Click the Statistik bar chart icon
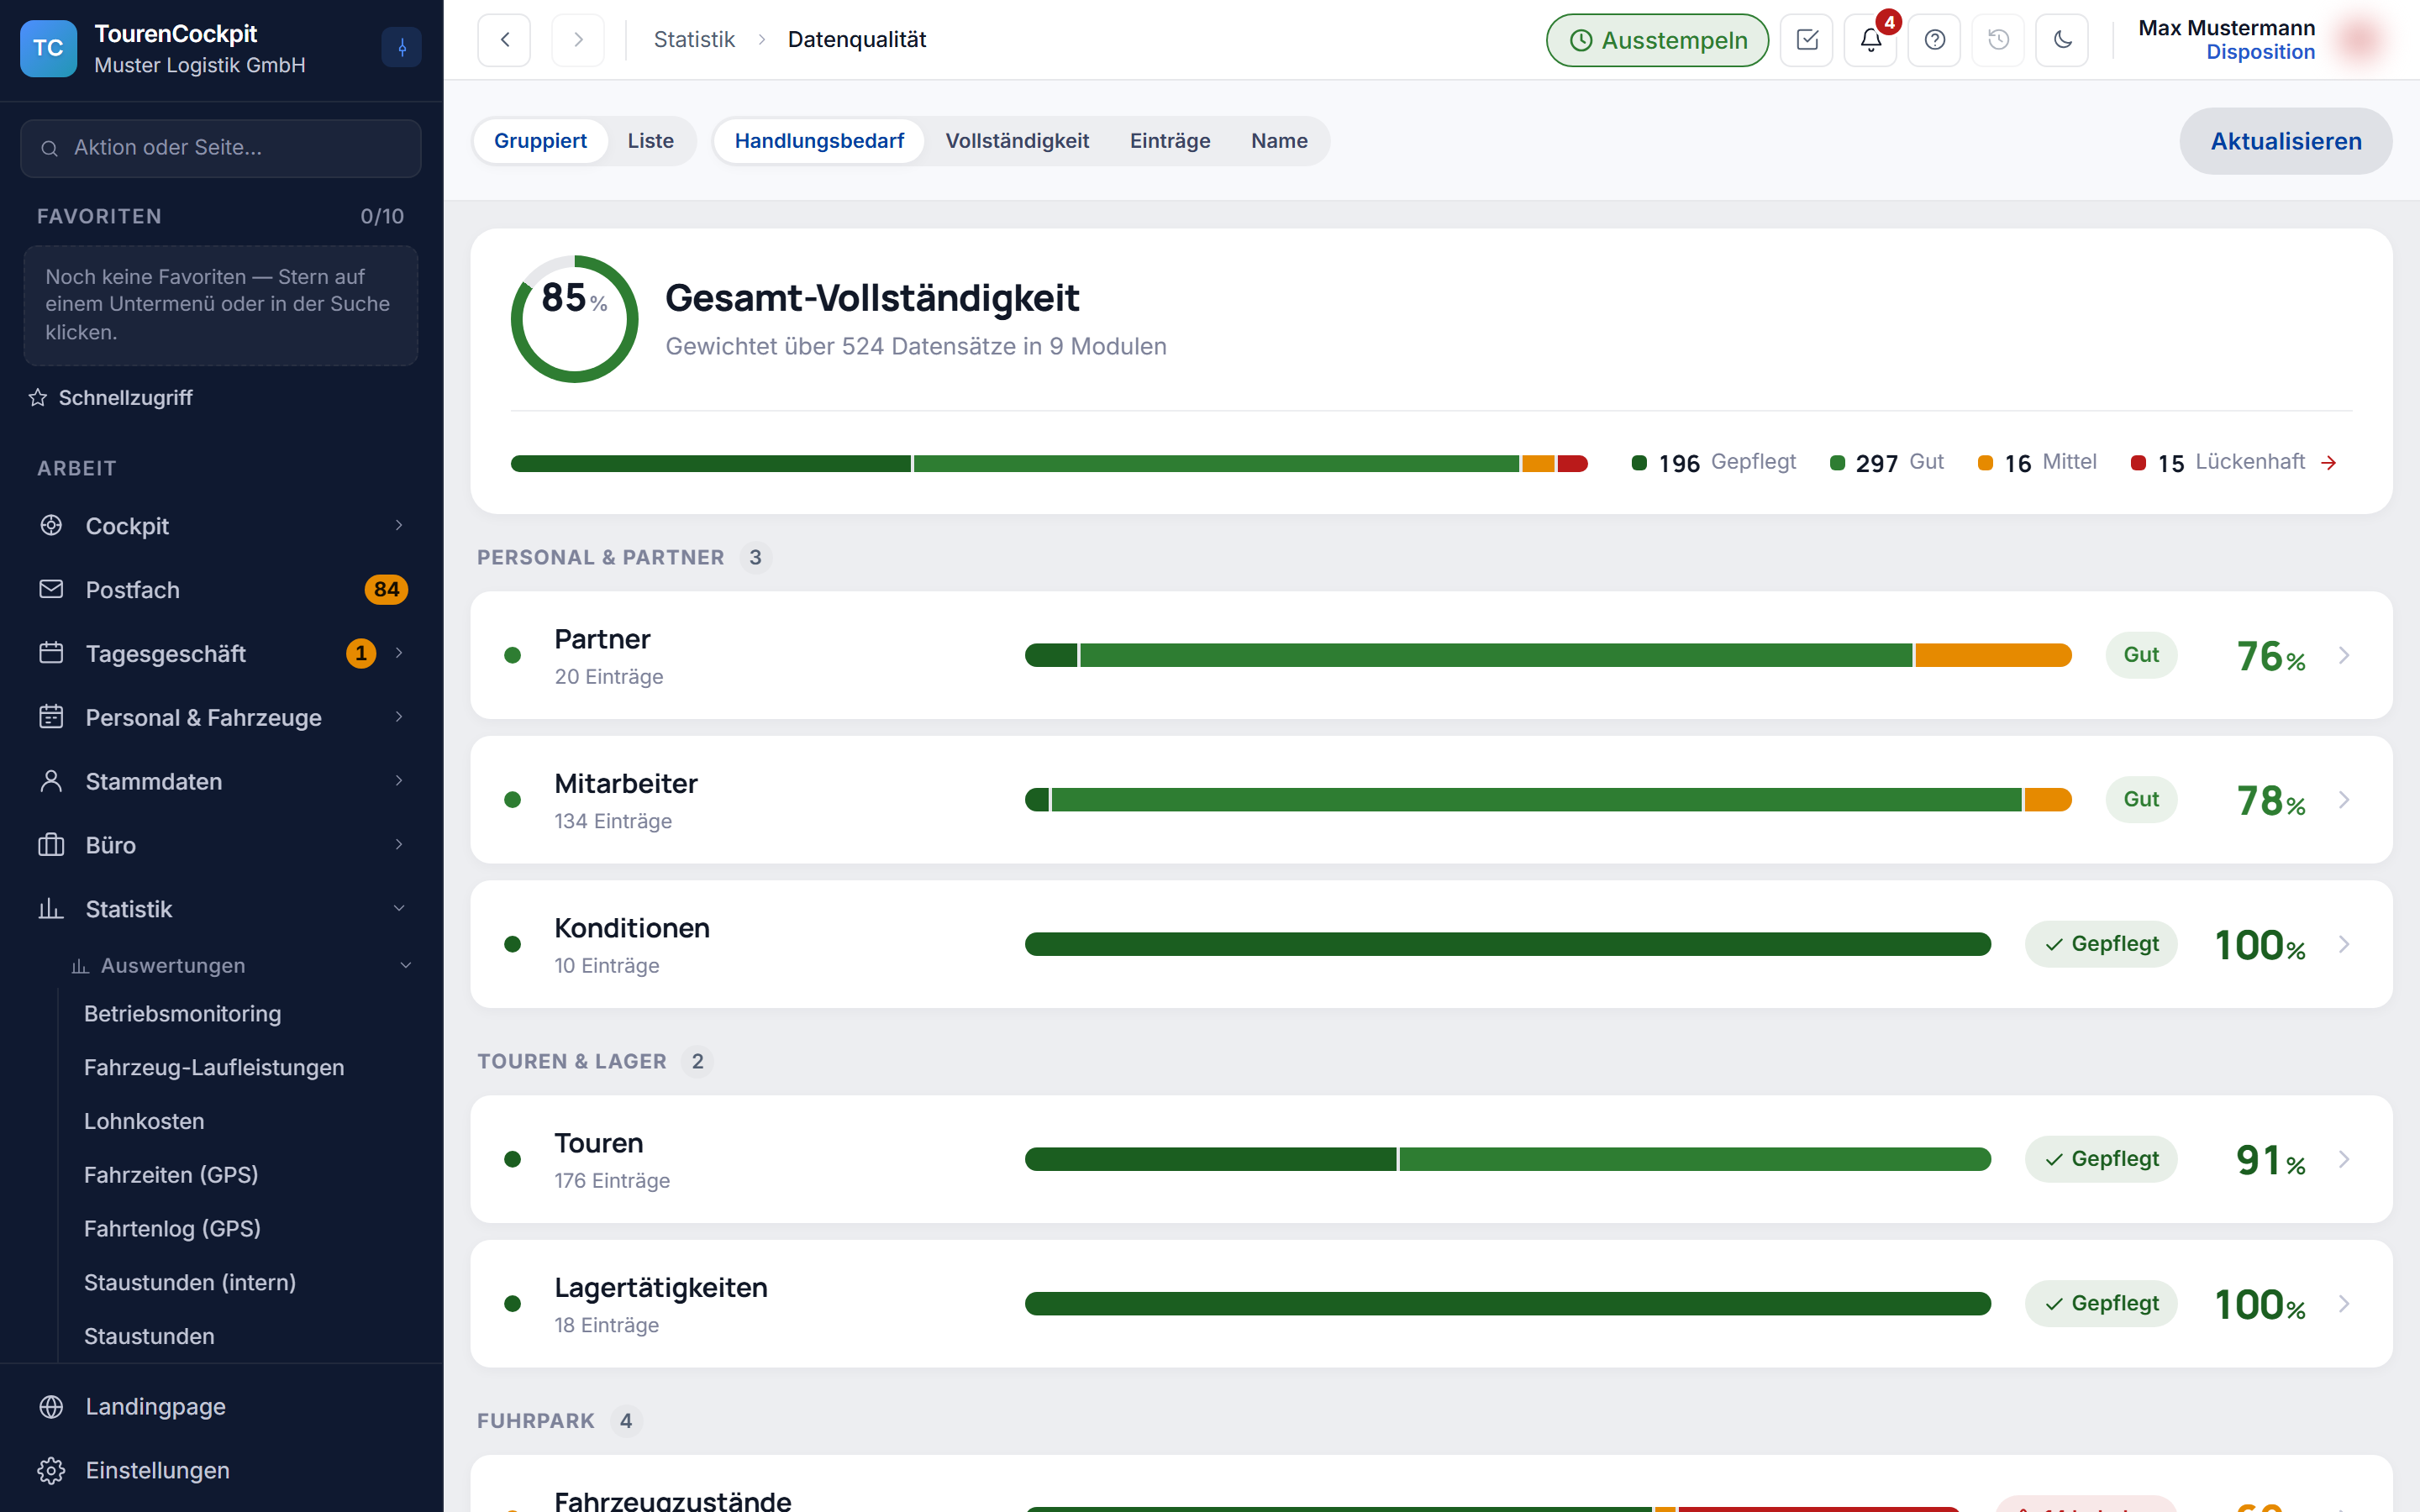Image resolution: width=2420 pixels, height=1512 pixels. click(51, 910)
